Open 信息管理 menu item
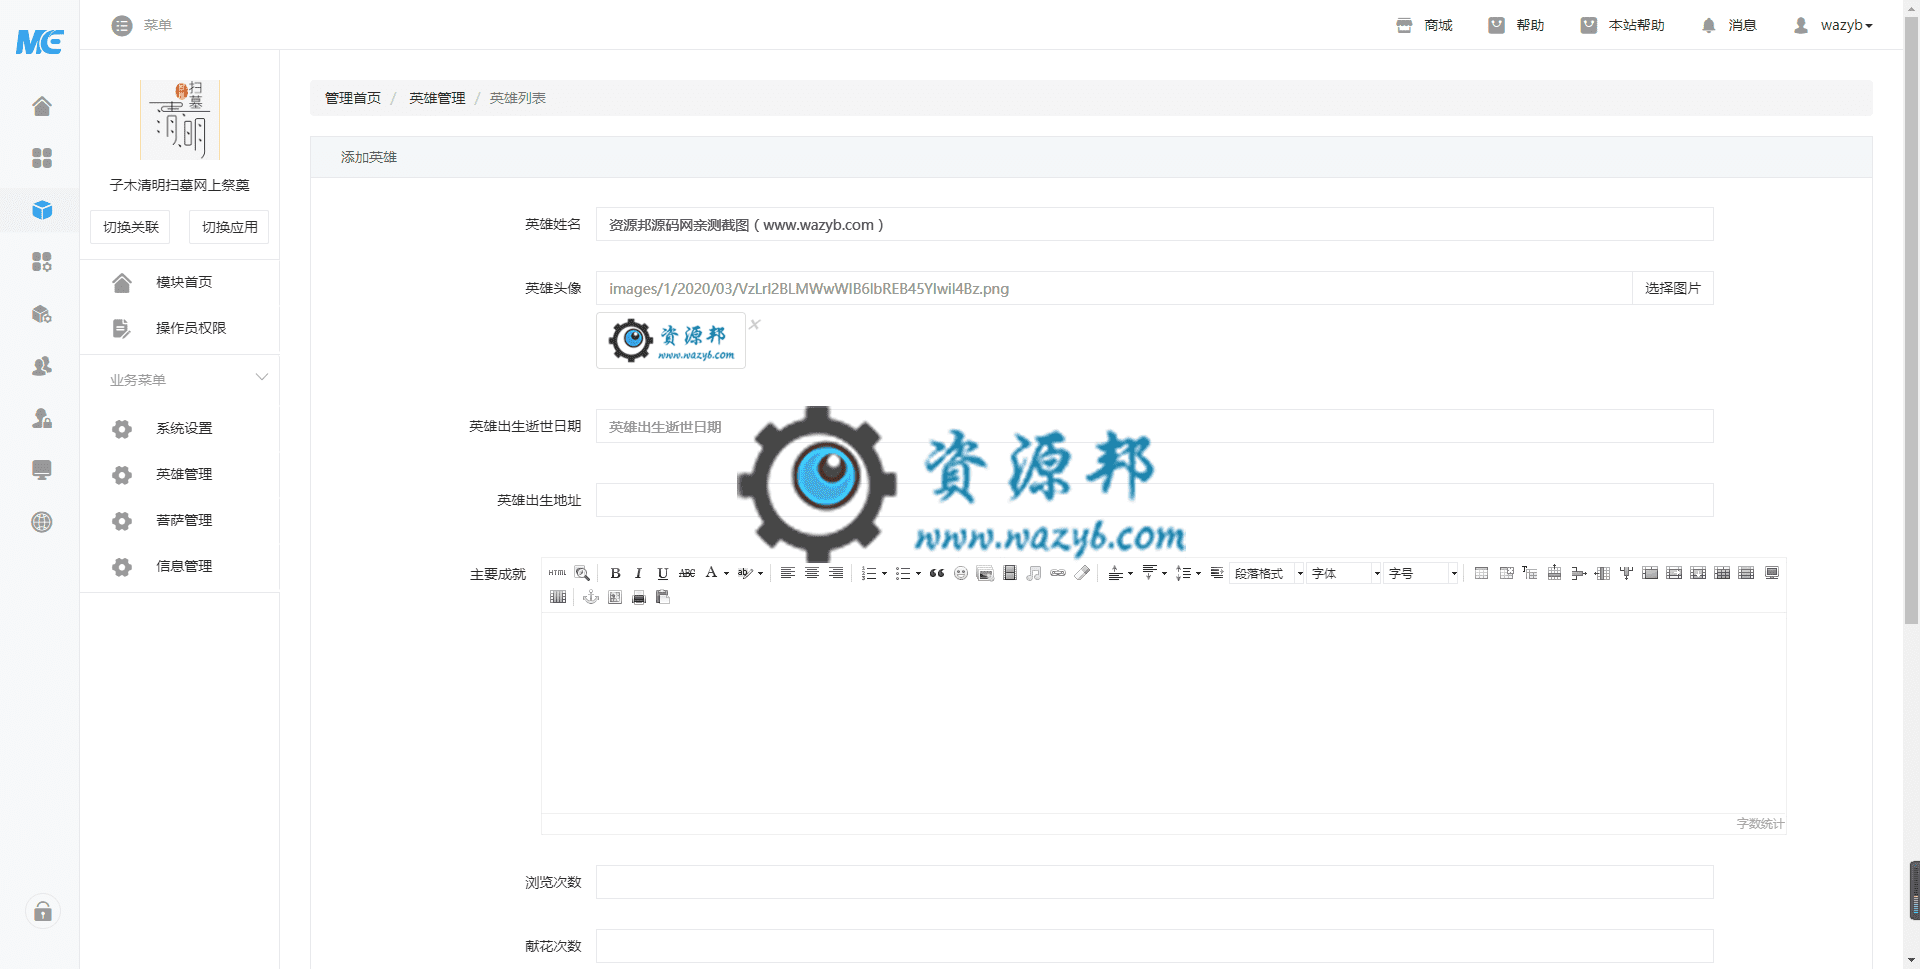 pos(180,566)
